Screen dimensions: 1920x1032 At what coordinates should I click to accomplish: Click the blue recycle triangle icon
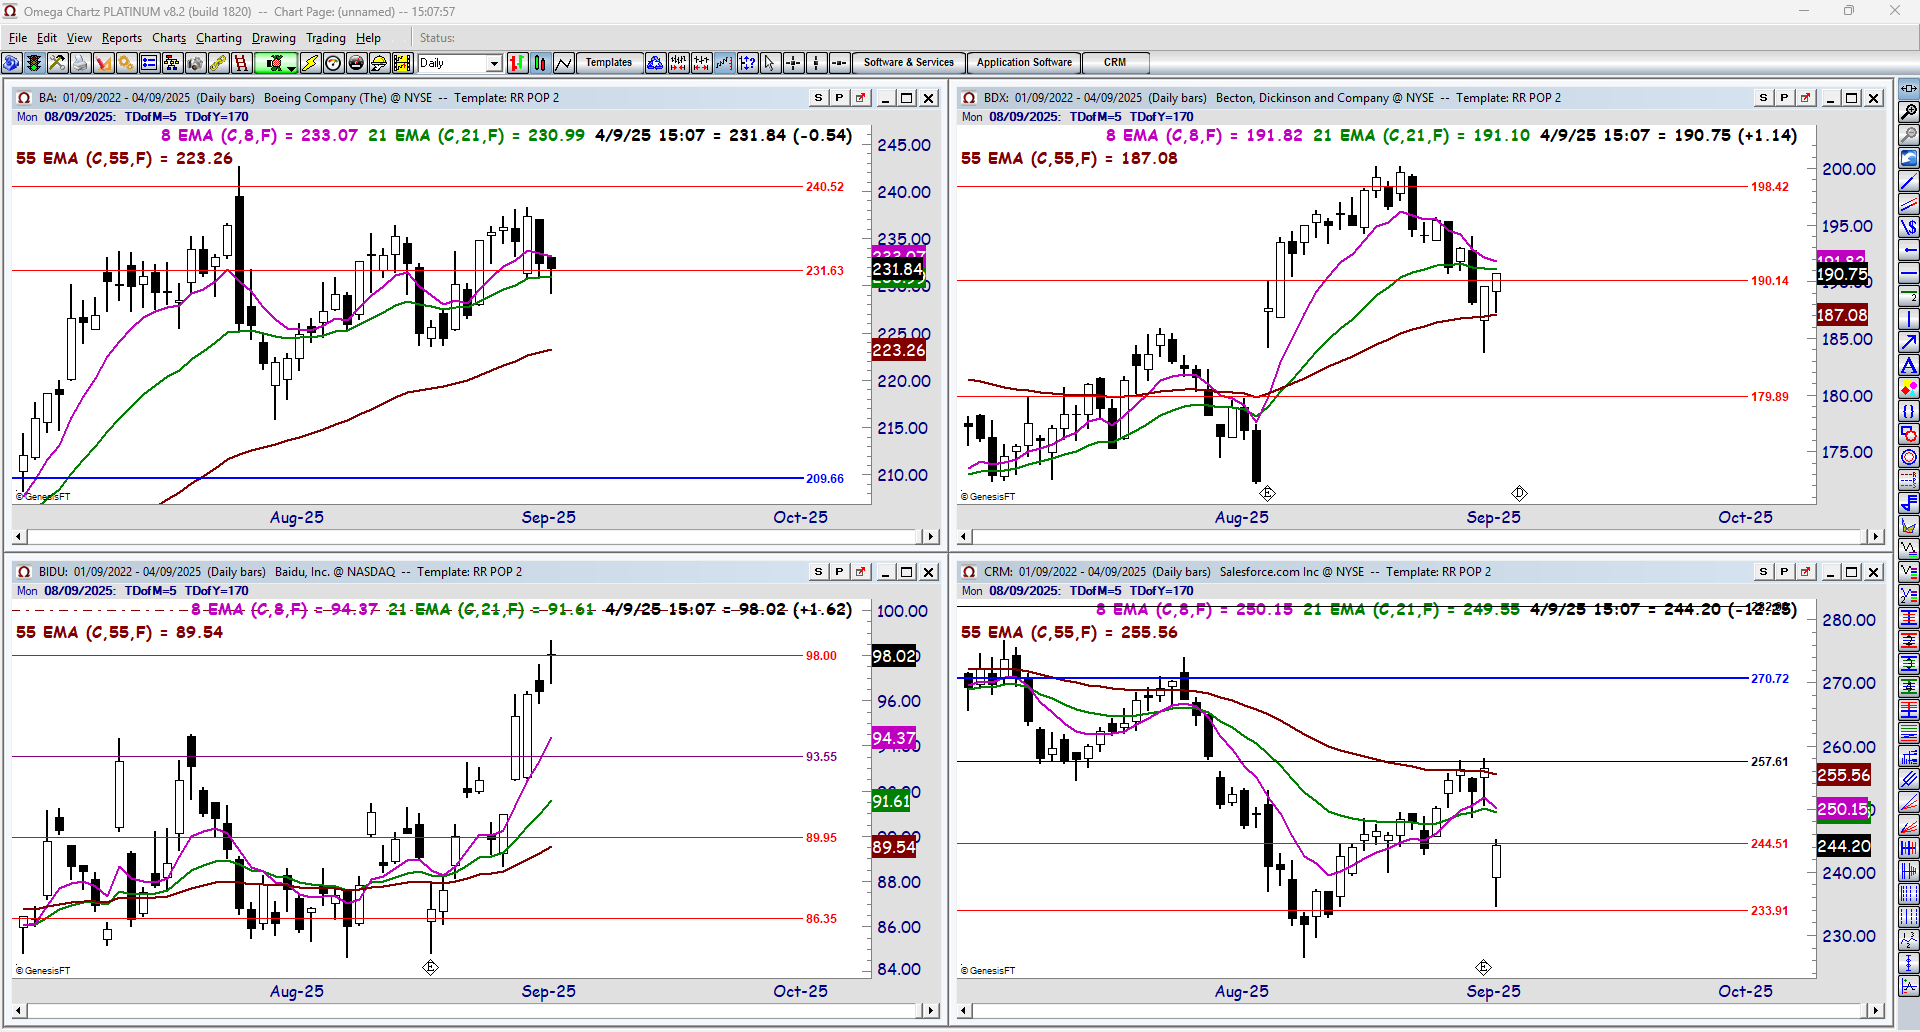point(655,63)
